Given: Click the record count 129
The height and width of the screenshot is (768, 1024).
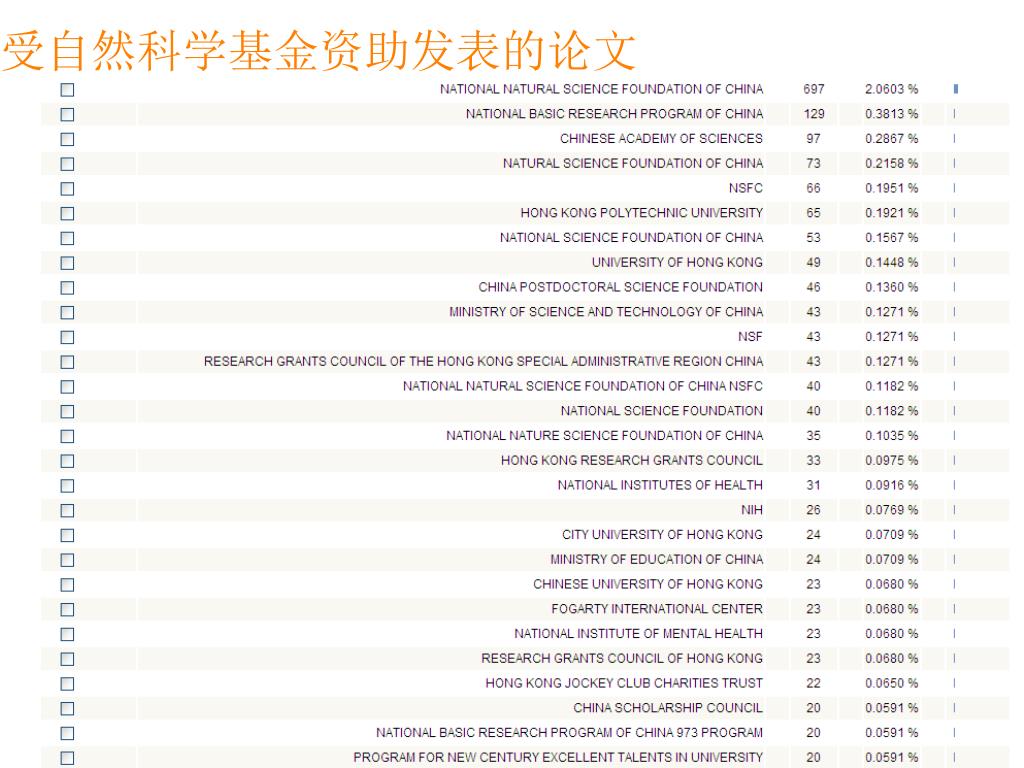Looking at the screenshot, I should click(814, 114).
